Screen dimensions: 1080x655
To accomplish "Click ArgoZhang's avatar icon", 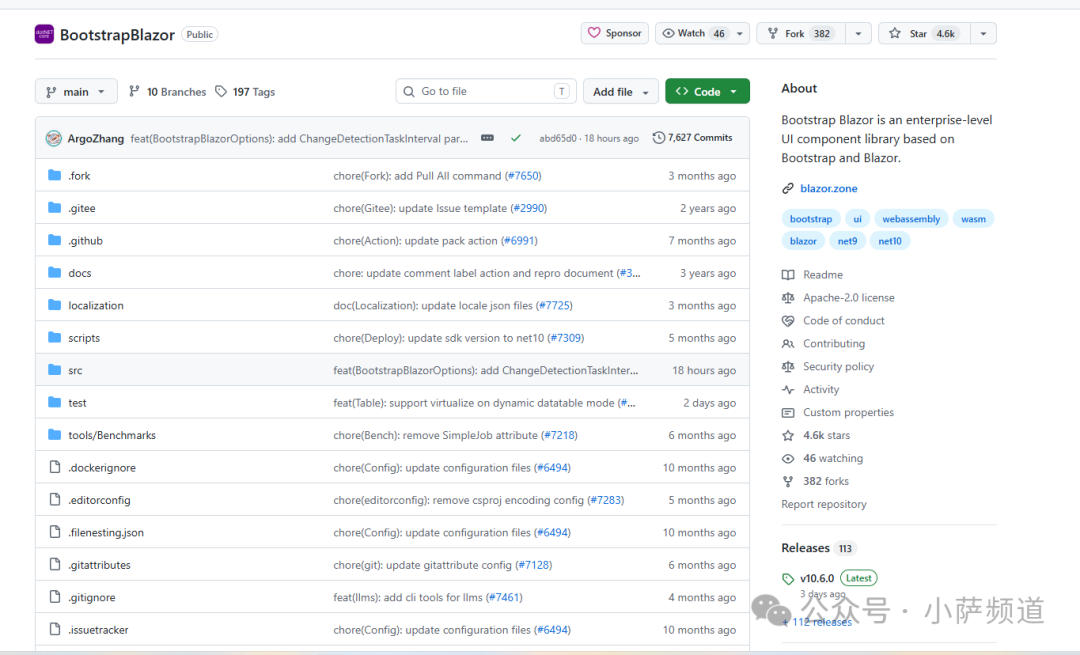I will click(x=54, y=138).
